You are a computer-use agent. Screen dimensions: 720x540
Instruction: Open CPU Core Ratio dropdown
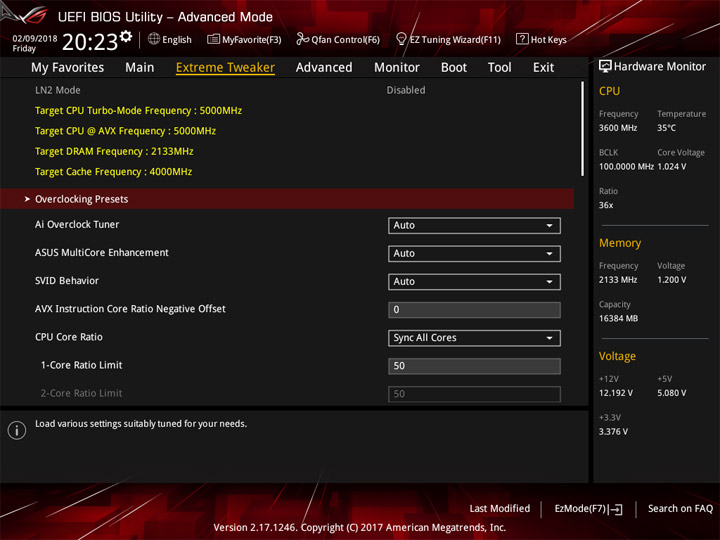pos(474,338)
